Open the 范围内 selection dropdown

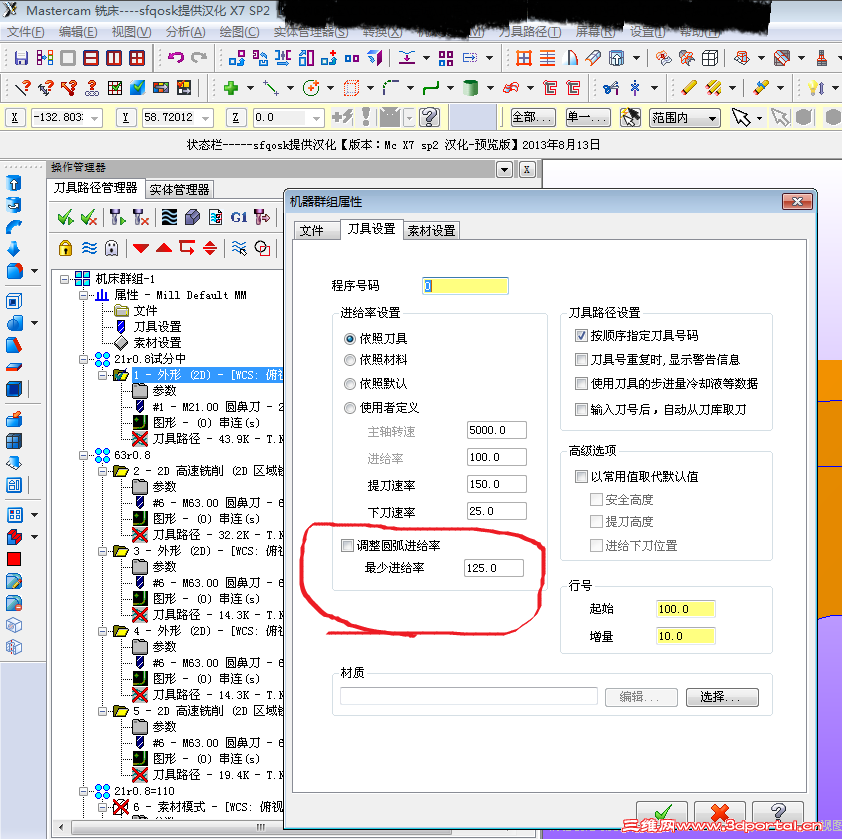(685, 118)
